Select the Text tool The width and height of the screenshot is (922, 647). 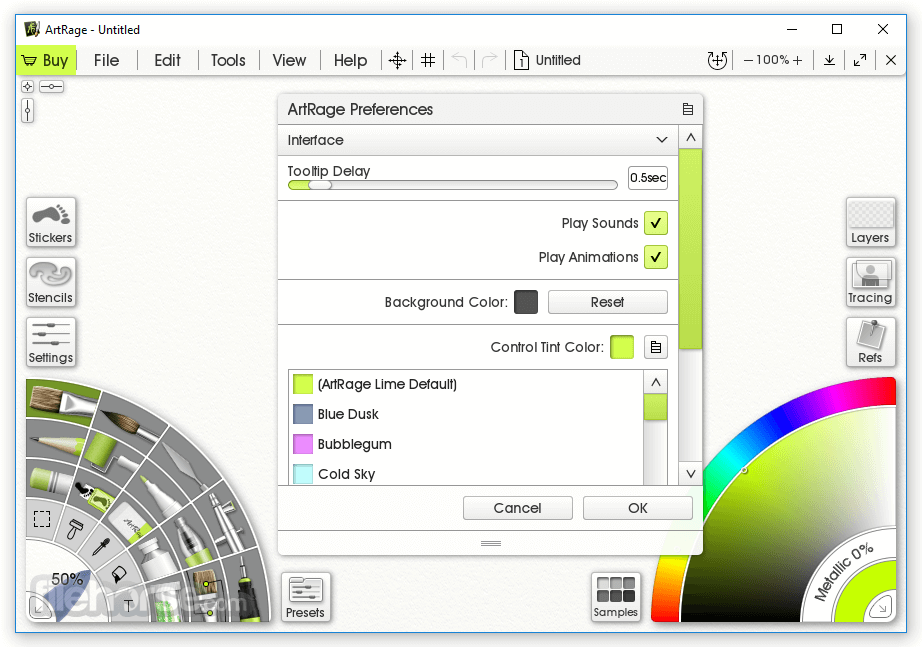coord(128,606)
